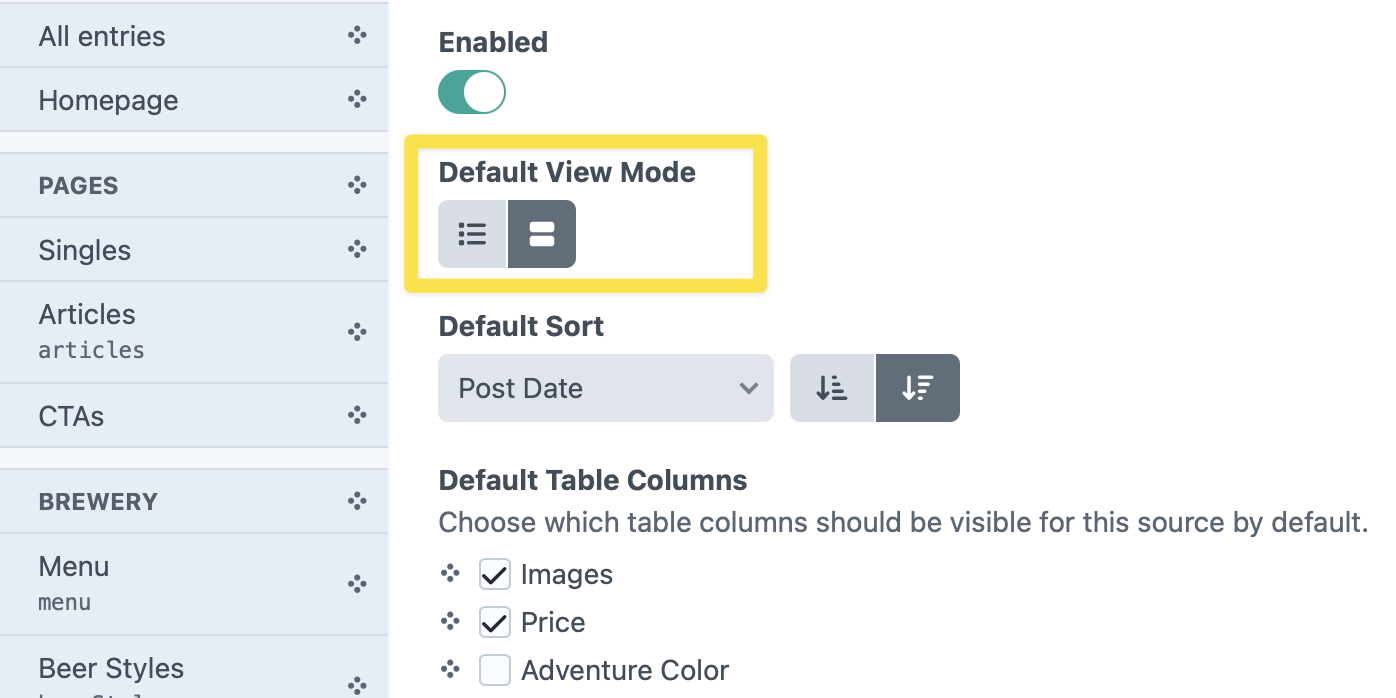Click the drag handle on BREWERY heading
The height and width of the screenshot is (698, 1396).
tap(357, 501)
